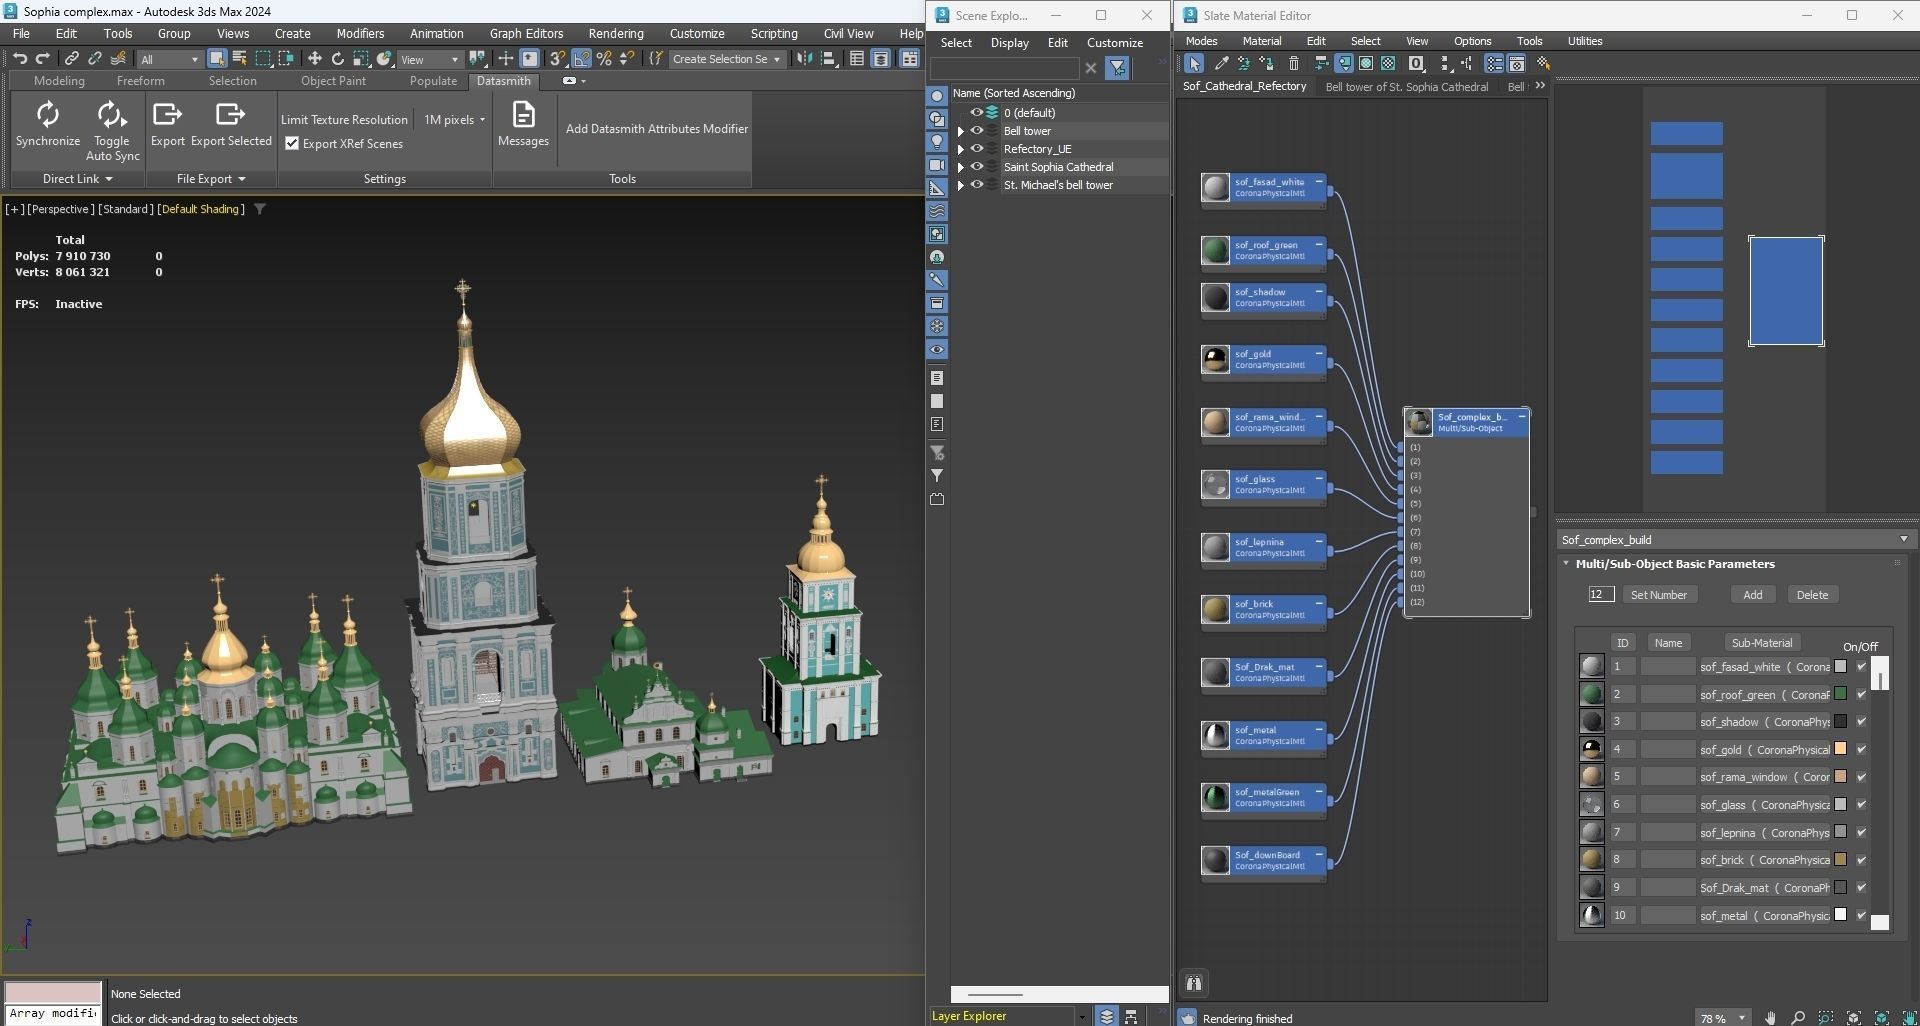Toggle Display Cameras filter in Scene Explorer
Screen dimensions: 1920x1026
click(937, 165)
